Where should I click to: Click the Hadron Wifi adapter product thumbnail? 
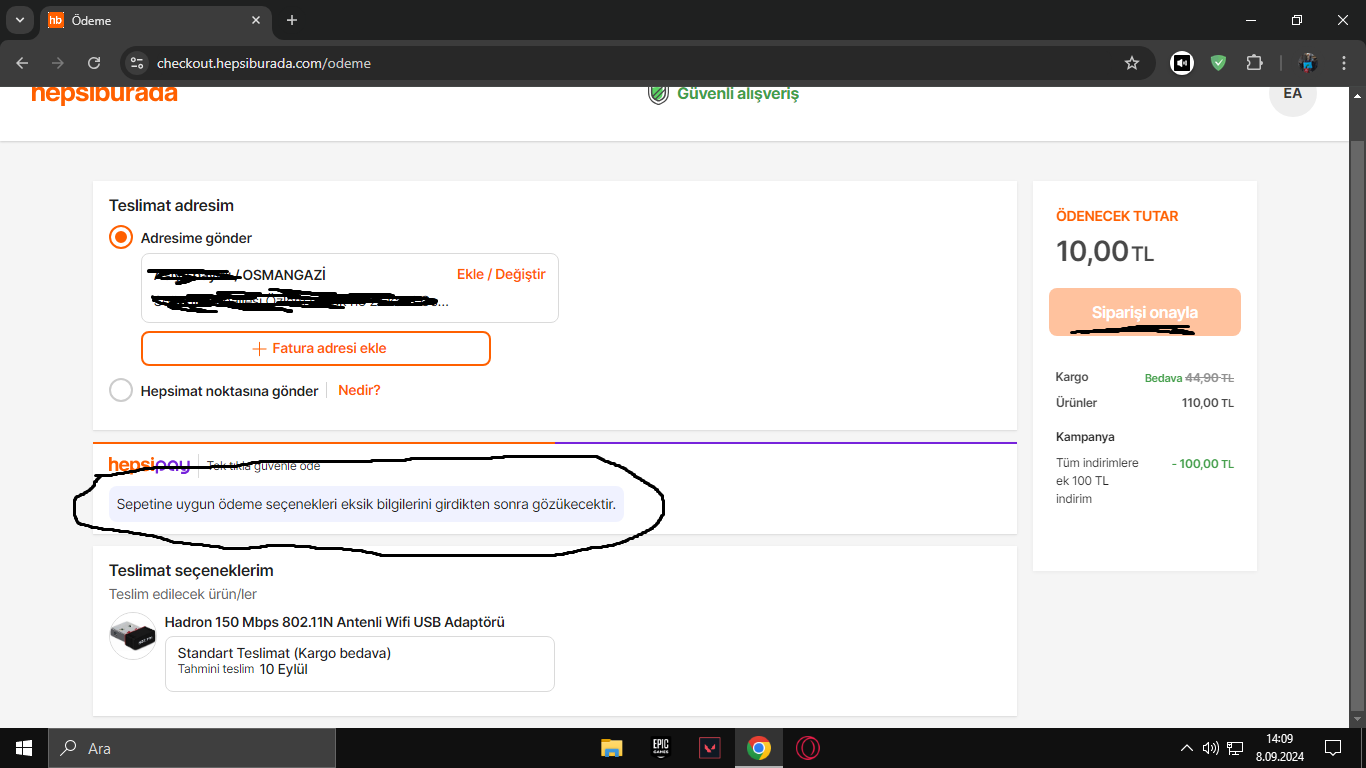[133, 636]
